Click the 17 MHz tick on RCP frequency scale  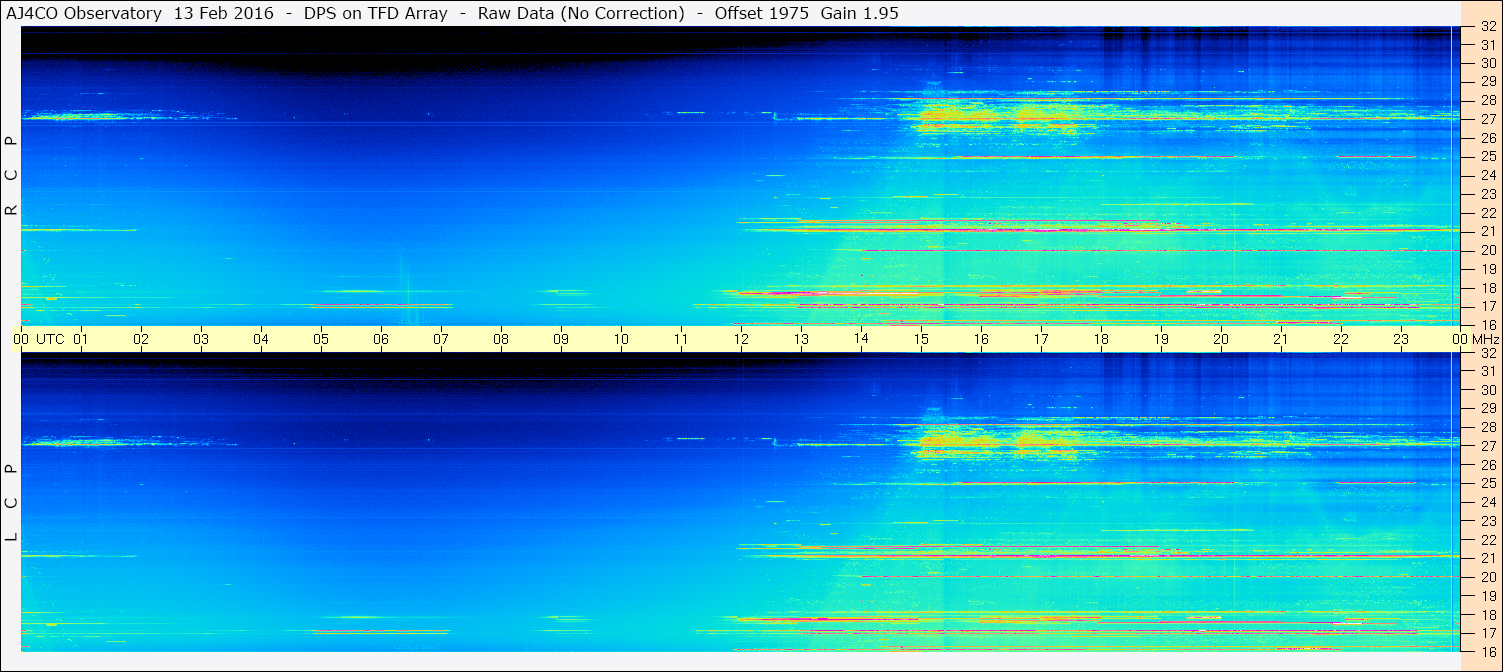click(x=1487, y=306)
